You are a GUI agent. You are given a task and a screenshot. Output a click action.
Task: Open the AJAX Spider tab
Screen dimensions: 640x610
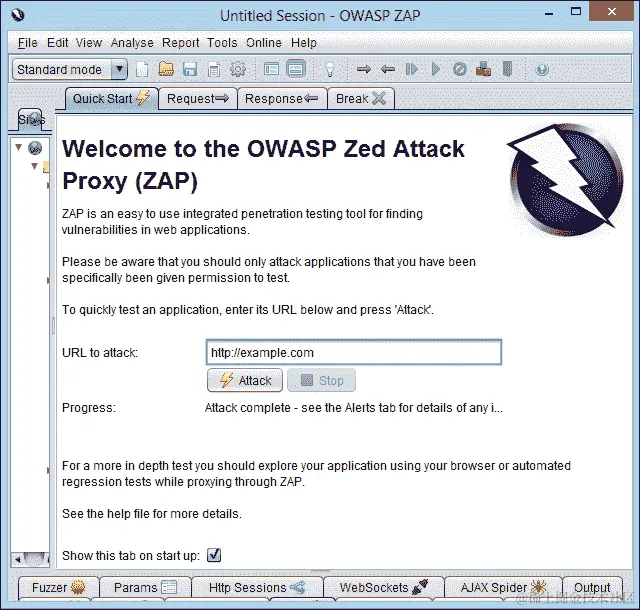tap(503, 588)
